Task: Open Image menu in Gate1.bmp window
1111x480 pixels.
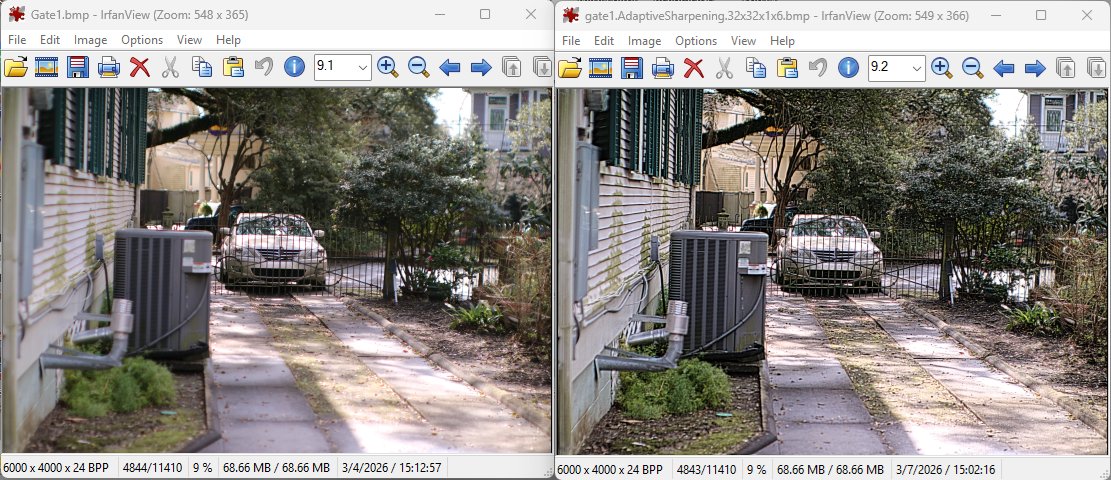Action: pyautogui.click(x=91, y=40)
